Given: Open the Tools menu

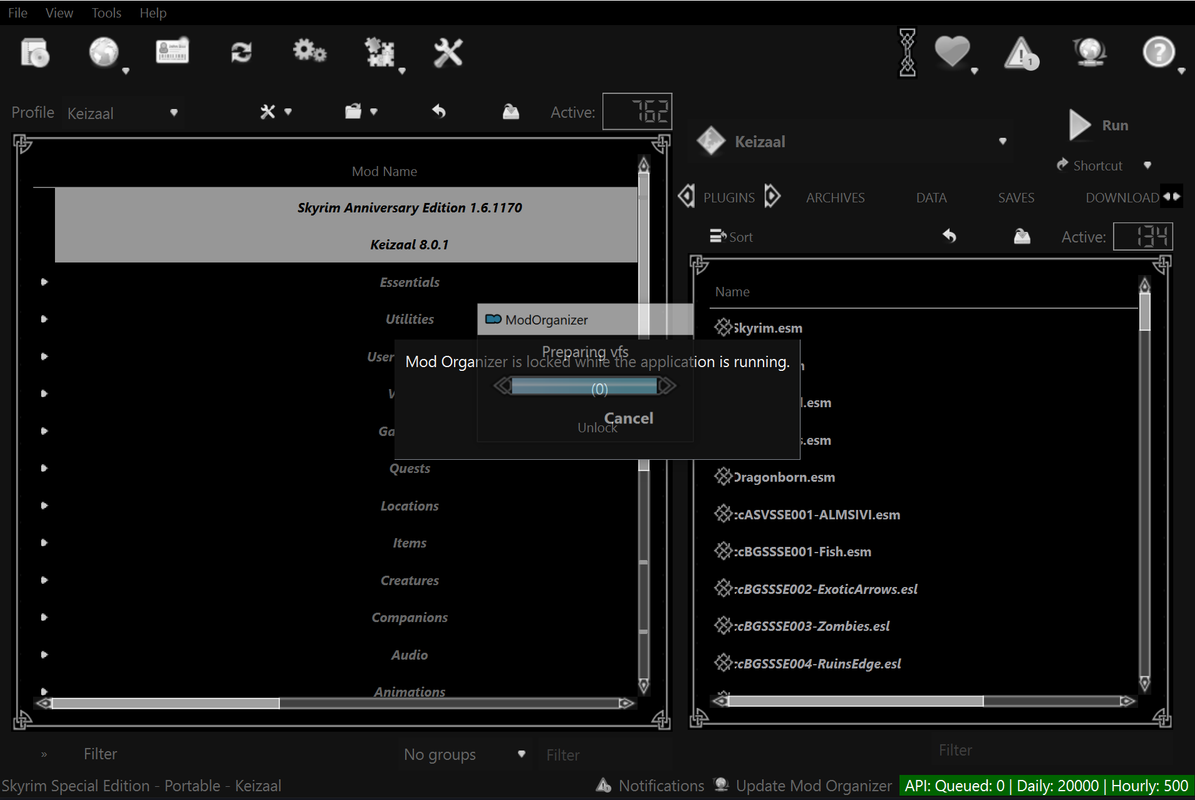Looking at the screenshot, I should tap(106, 12).
